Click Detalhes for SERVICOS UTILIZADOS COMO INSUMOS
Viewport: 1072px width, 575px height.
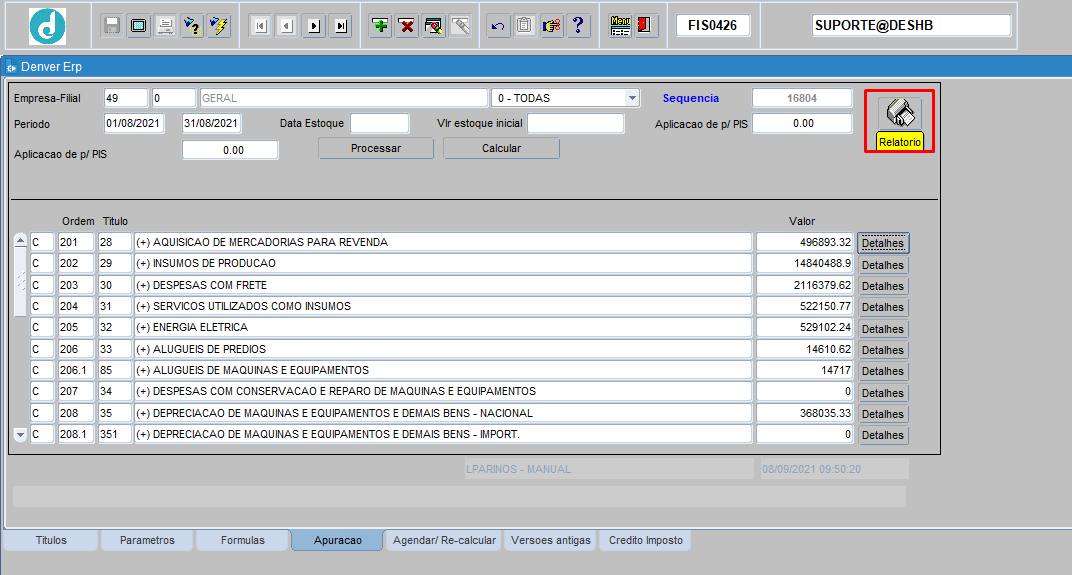point(883,307)
